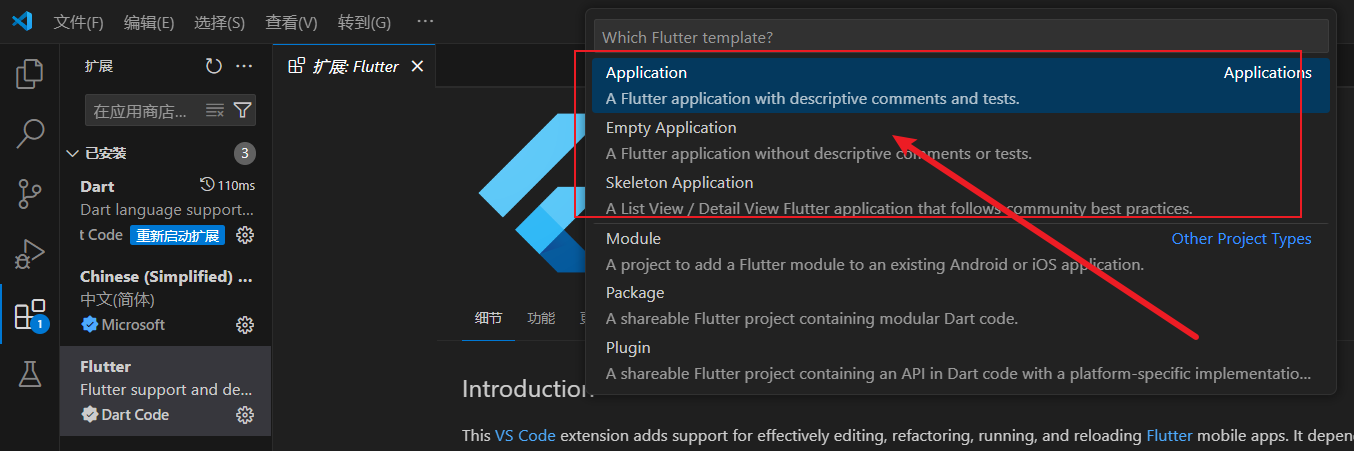Image resolution: width=1354 pixels, height=451 pixels.
Task: Collapse the 已安装 extensions section
Action: point(72,153)
